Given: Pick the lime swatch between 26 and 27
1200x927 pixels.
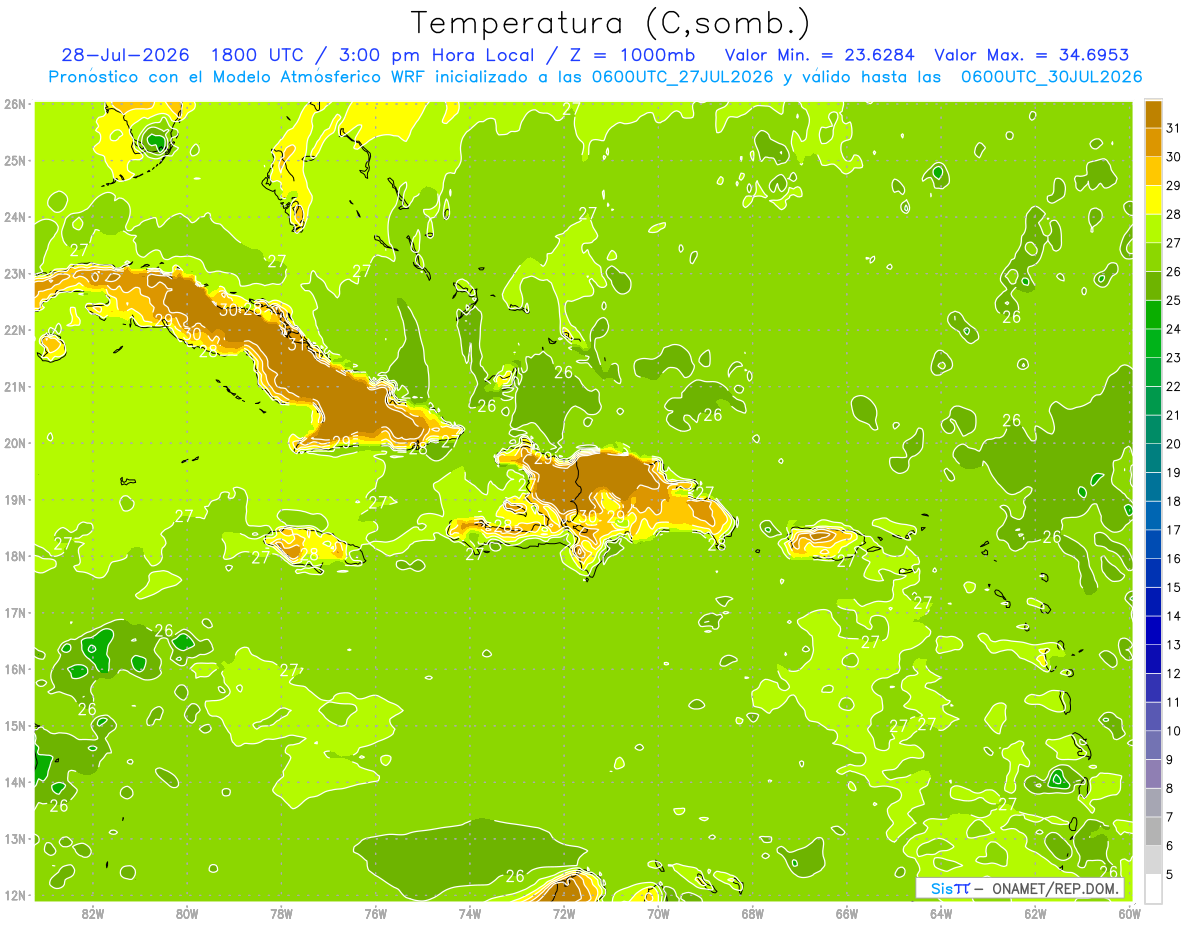Looking at the screenshot, I should 1154,257.
